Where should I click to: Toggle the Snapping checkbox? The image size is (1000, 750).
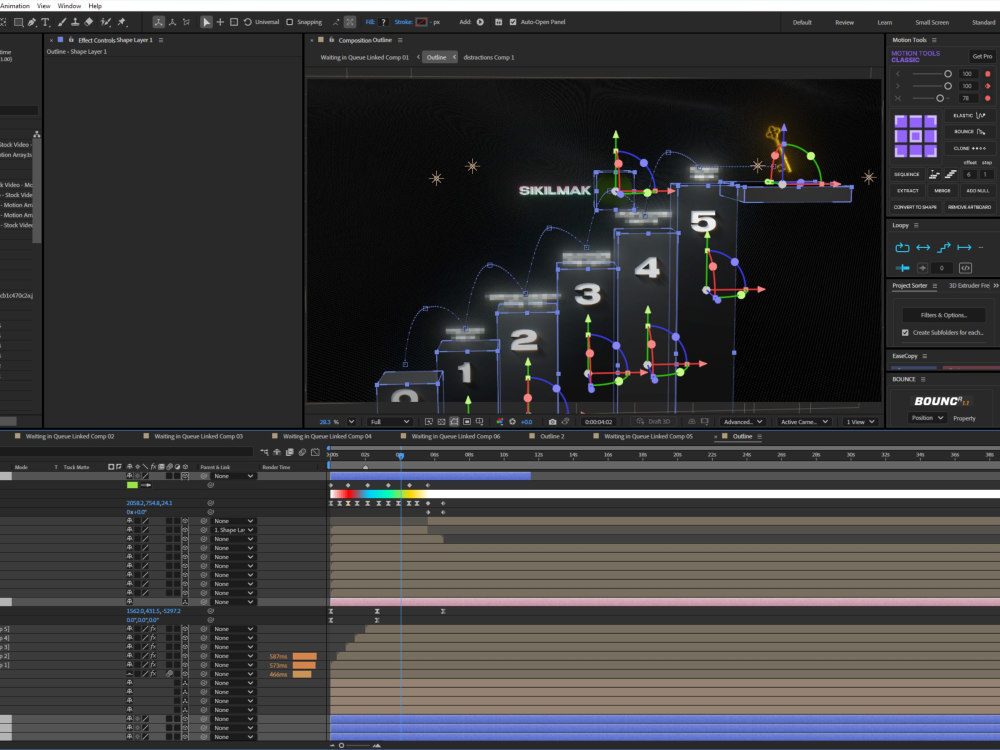[x=290, y=22]
